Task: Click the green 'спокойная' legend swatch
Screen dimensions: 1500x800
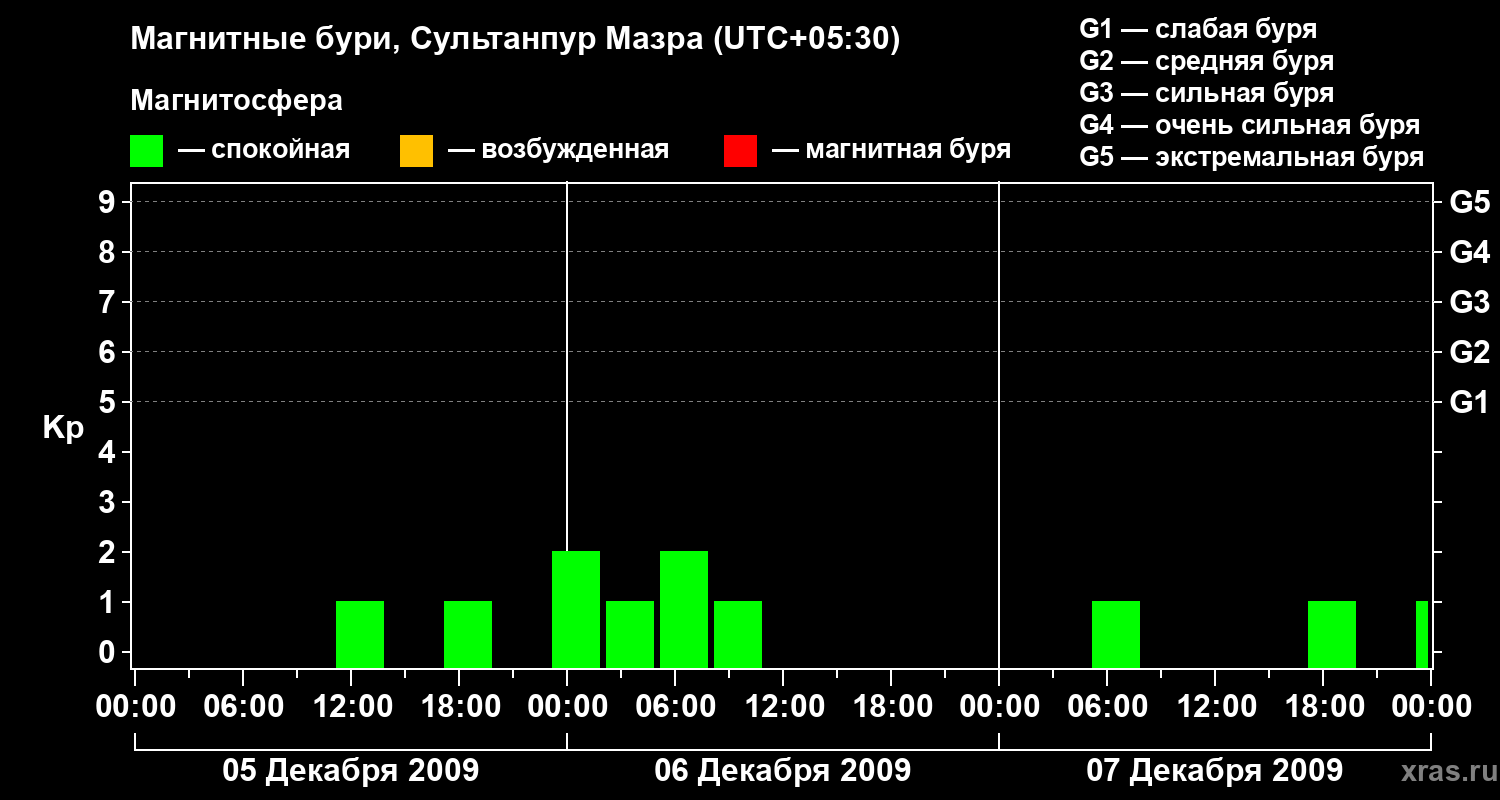Action: (x=147, y=151)
